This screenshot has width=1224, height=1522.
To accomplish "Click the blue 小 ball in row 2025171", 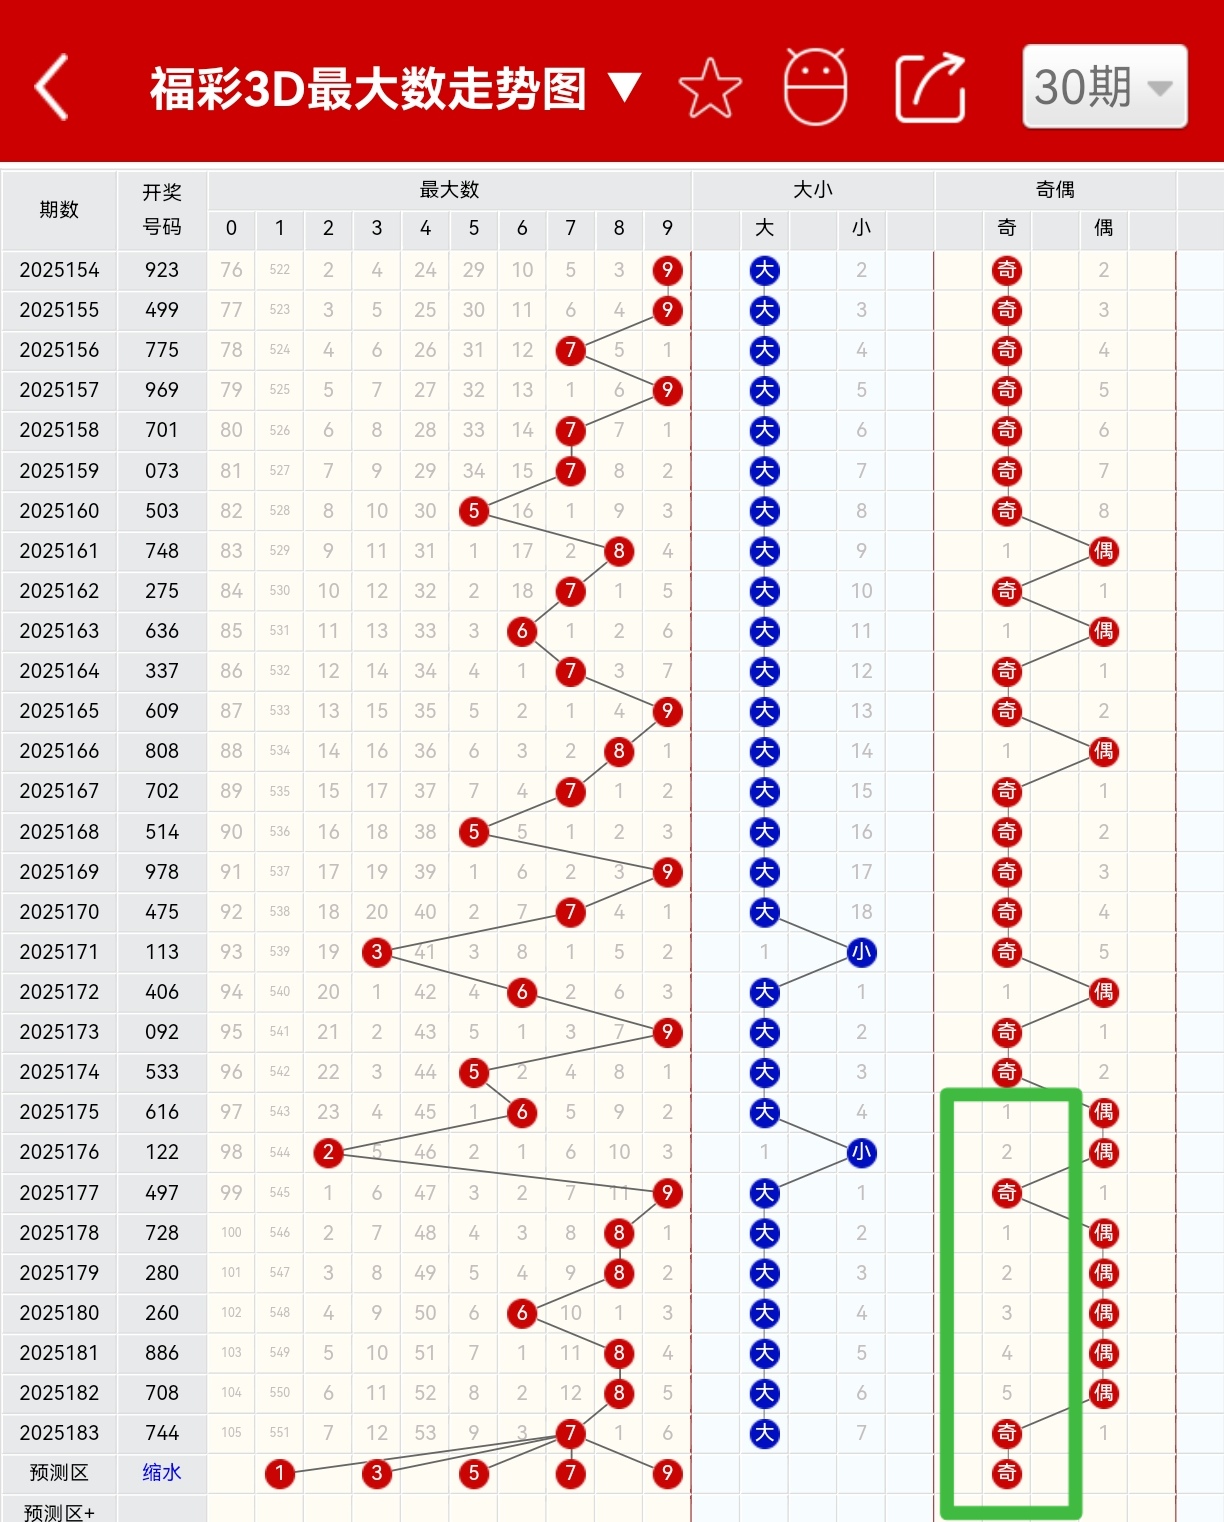I will click(x=861, y=952).
